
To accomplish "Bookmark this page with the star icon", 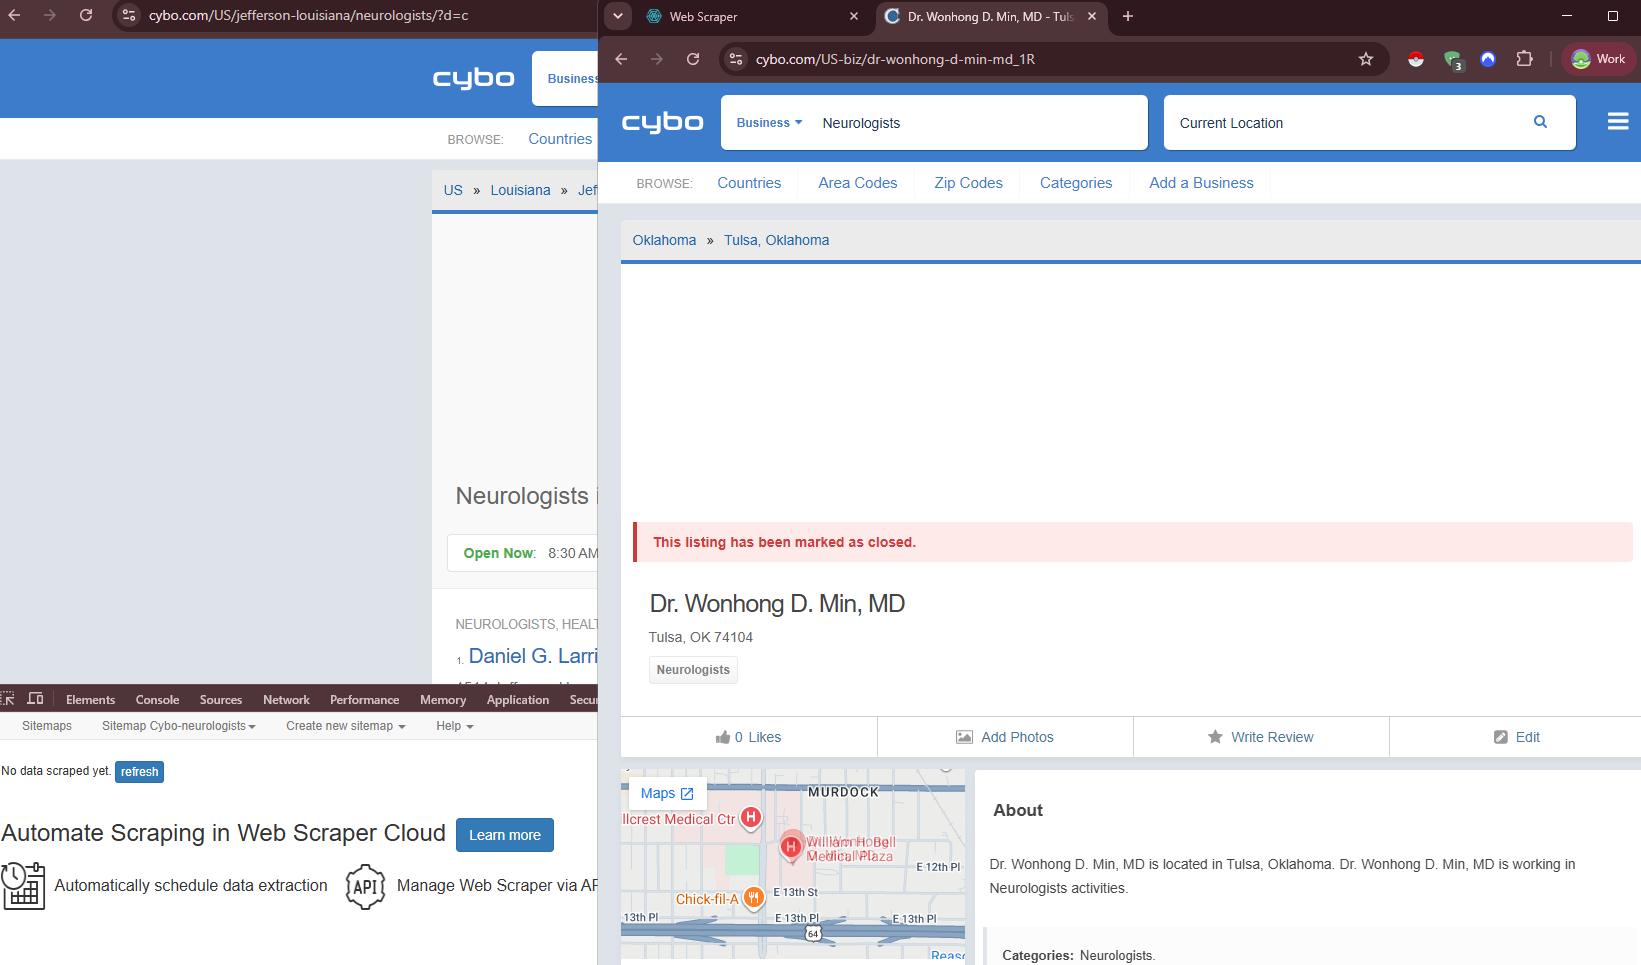I will tap(1366, 59).
